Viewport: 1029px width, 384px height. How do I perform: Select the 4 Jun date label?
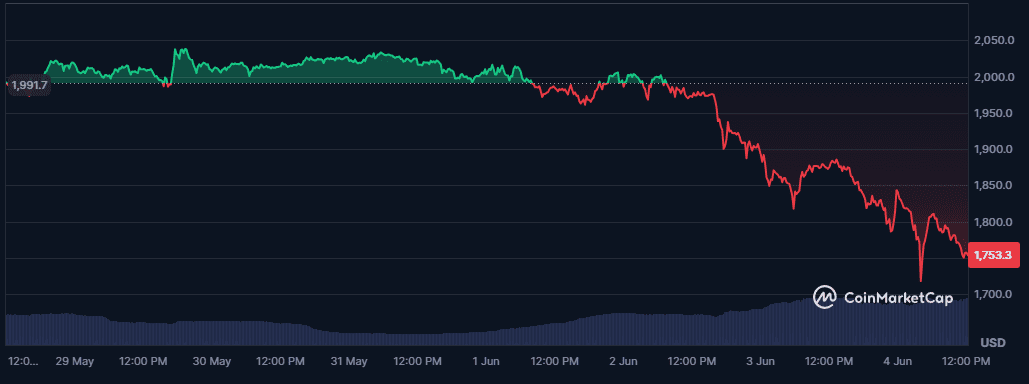tap(897, 362)
